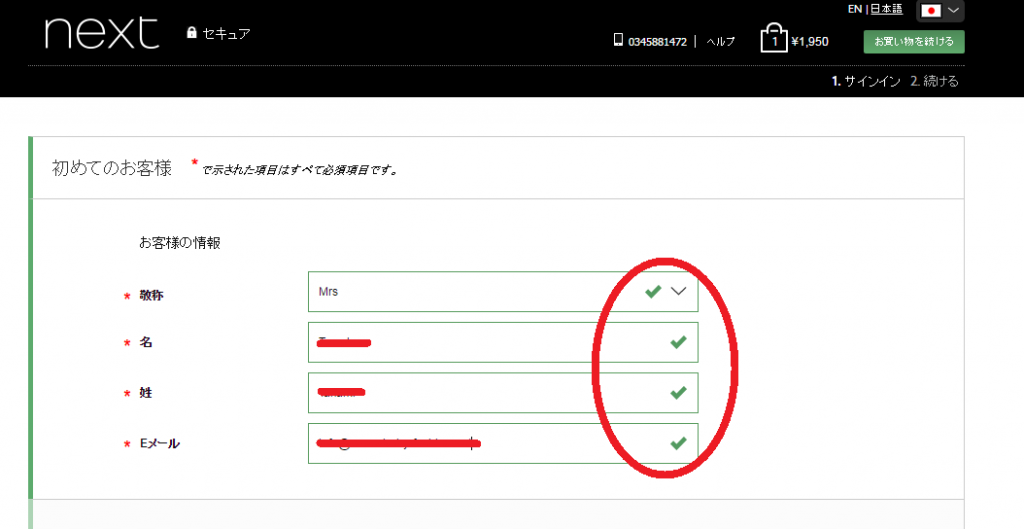Click the phone icon beside 0345881472

(618, 40)
